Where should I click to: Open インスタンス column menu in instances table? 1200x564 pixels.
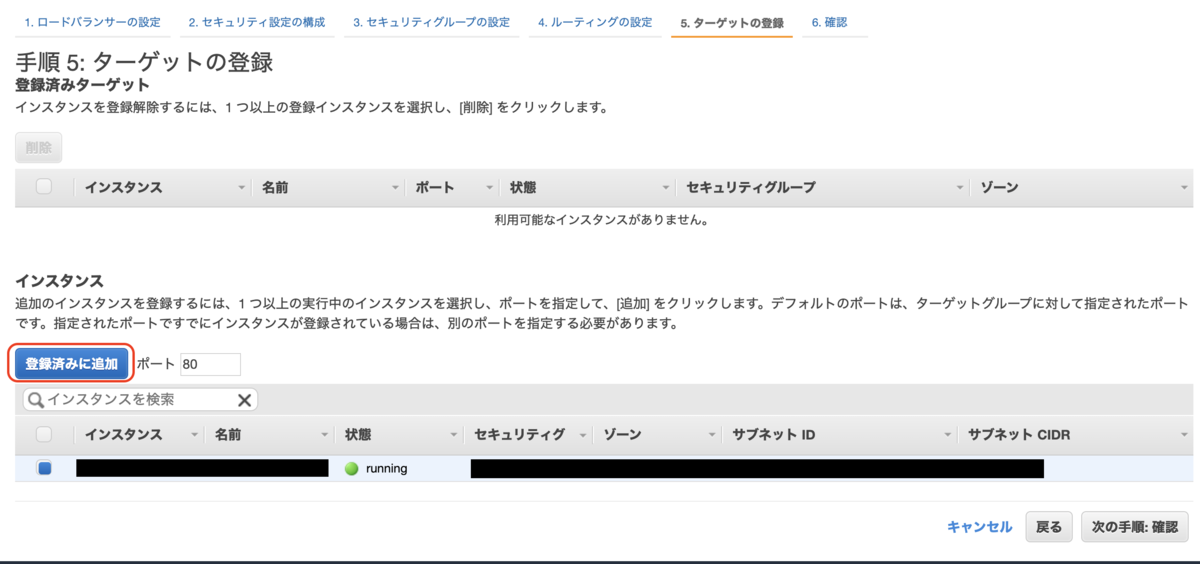[194, 435]
